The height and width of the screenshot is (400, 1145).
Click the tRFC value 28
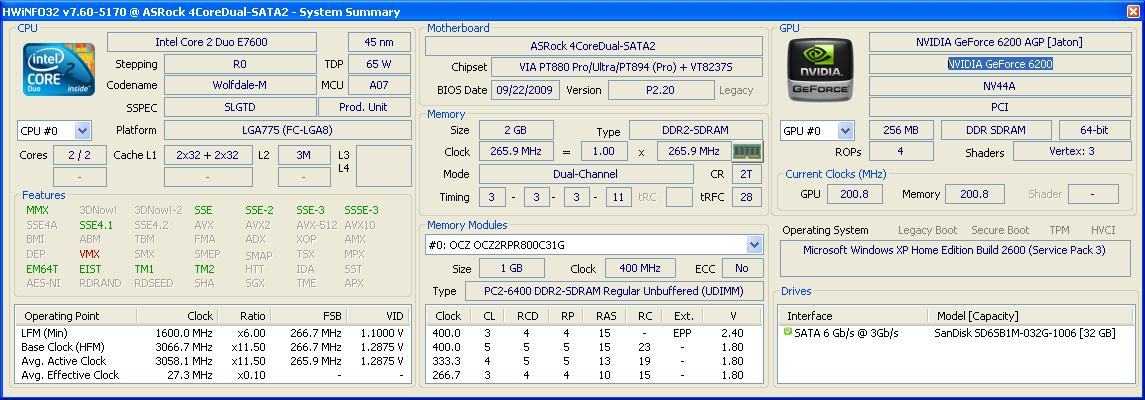[746, 197]
